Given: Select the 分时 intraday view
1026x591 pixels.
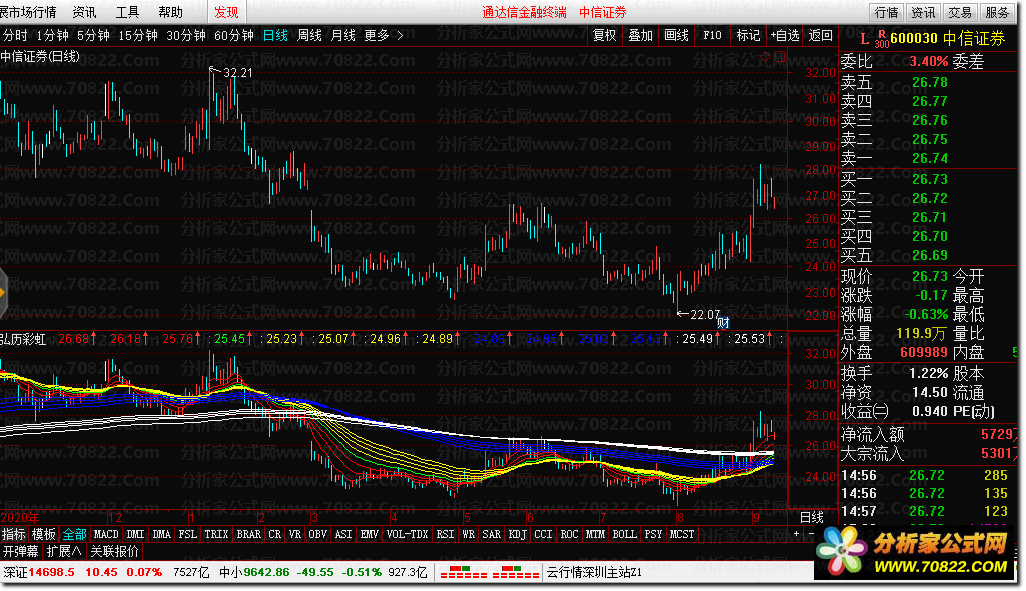Looking at the screenshot, I should click(15, 35).
